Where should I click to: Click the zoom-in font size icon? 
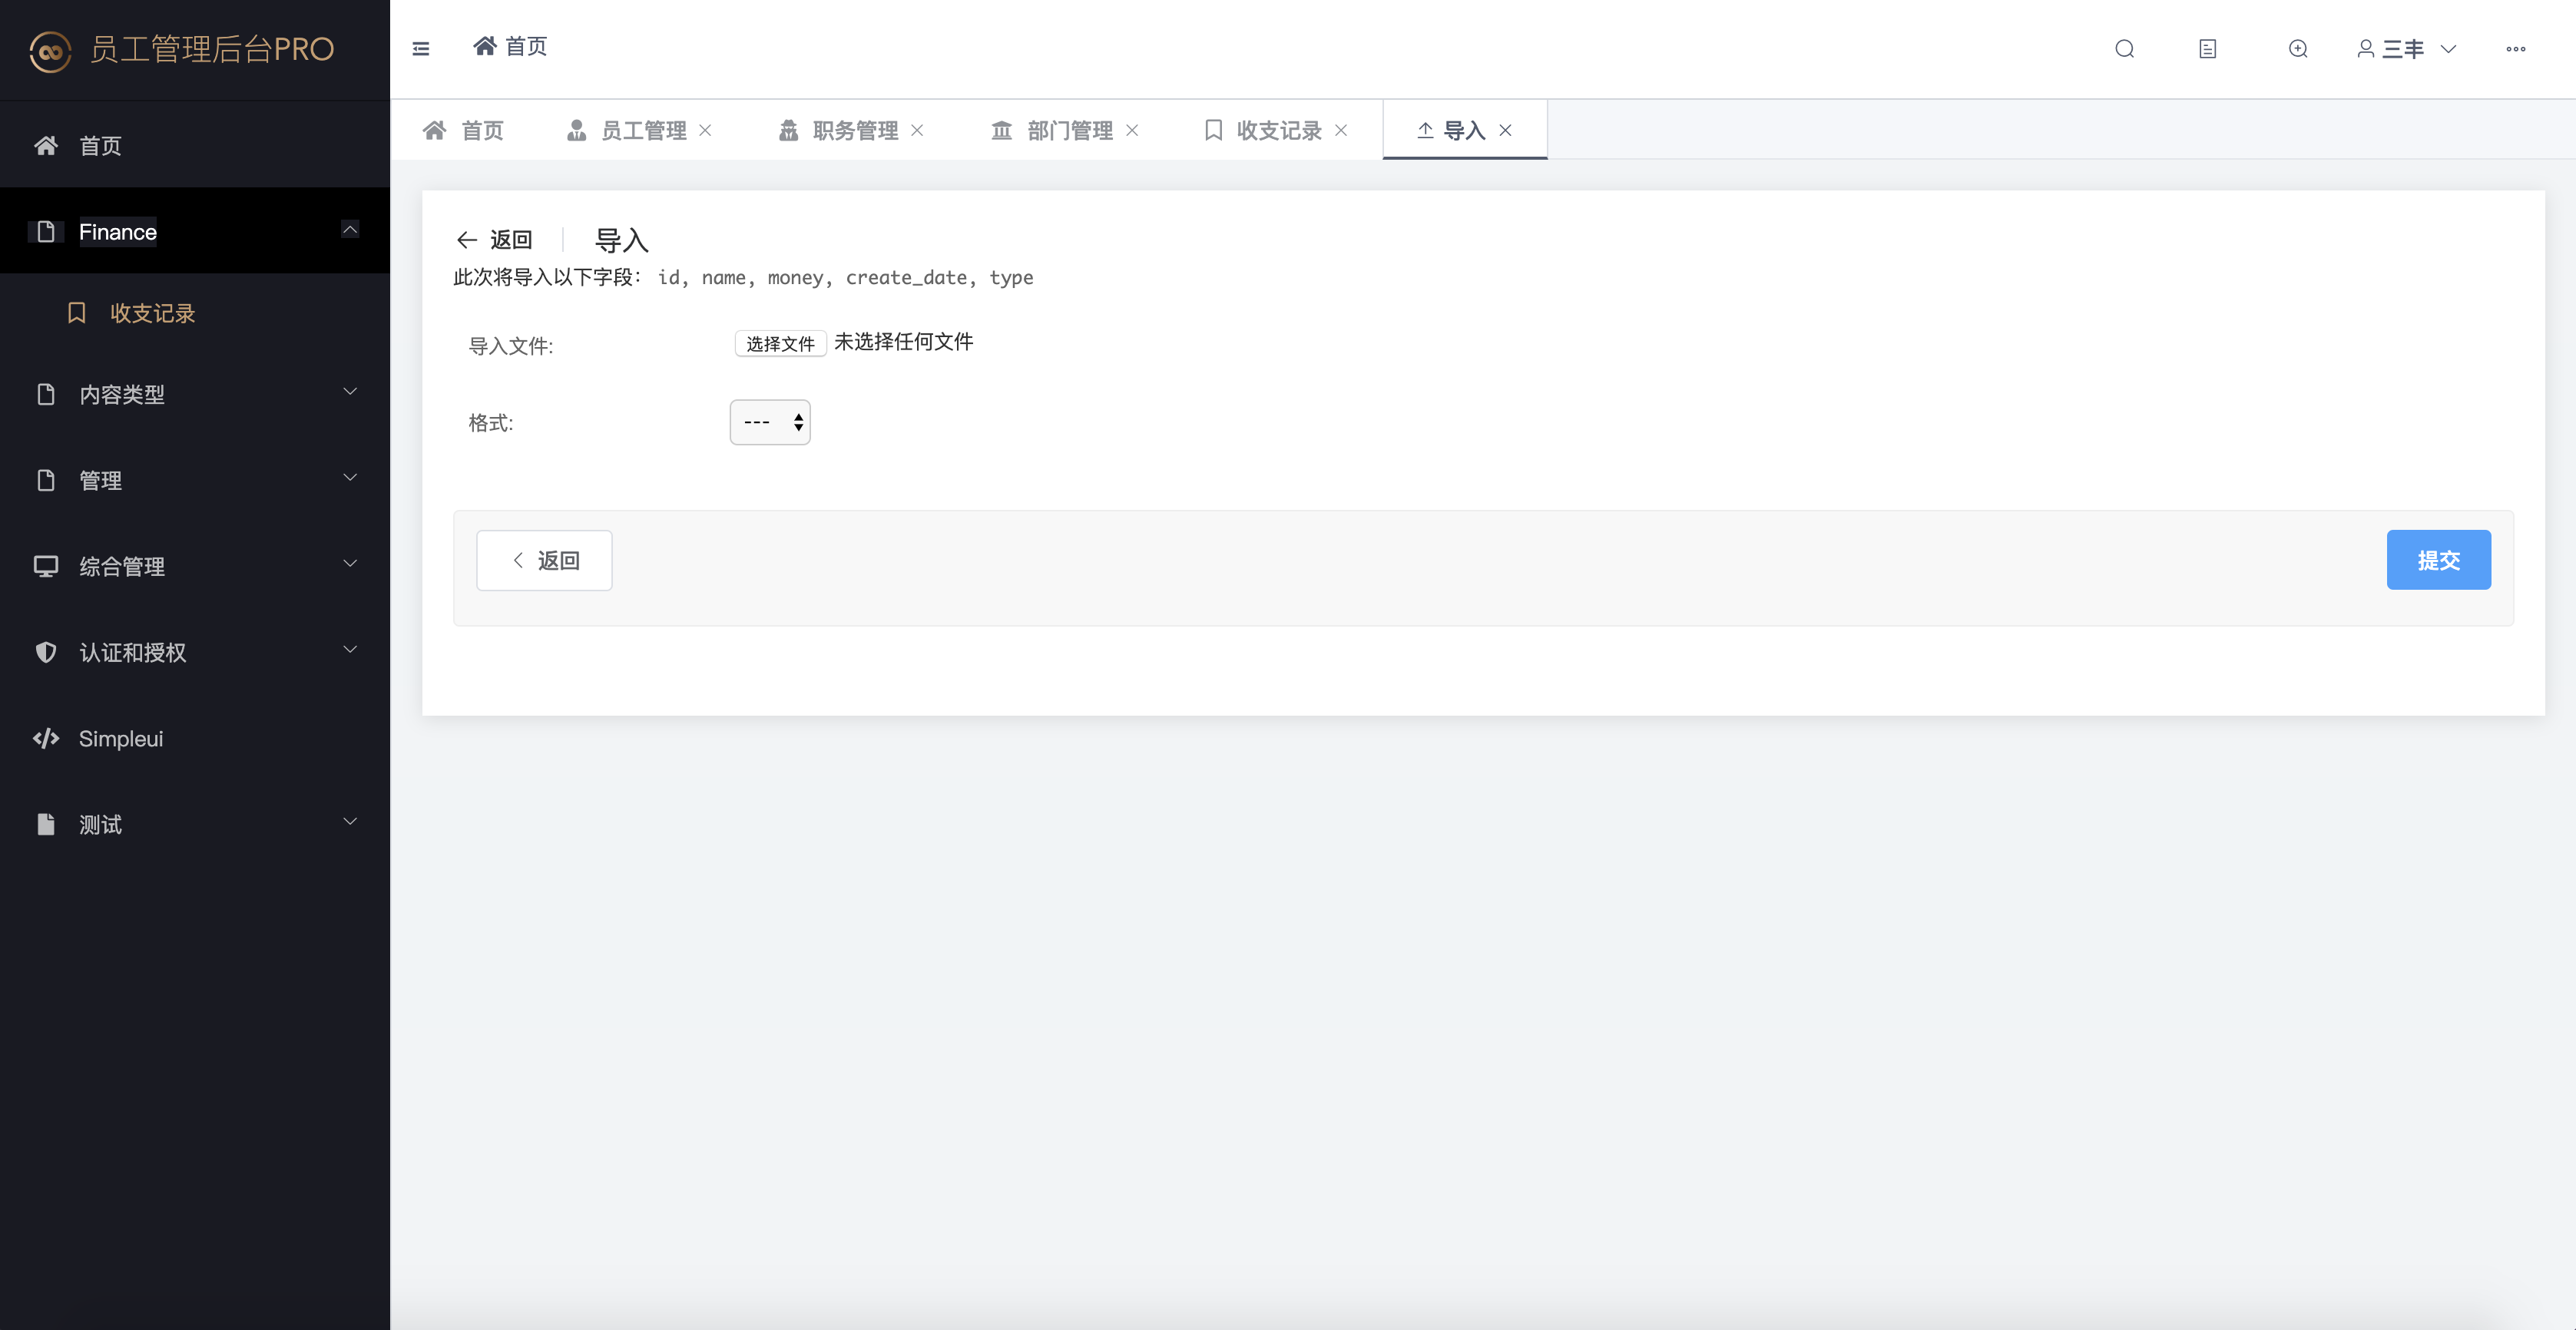[x=2298, y=49]
